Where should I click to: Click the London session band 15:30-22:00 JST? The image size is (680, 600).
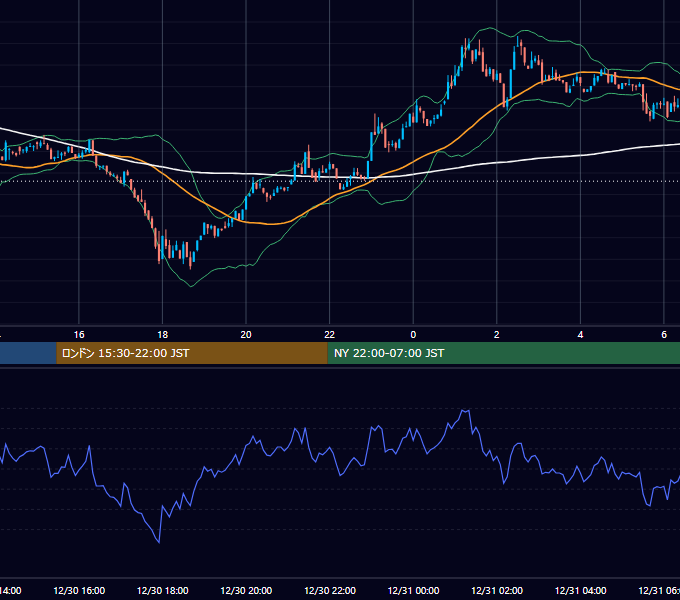[192, 353]
